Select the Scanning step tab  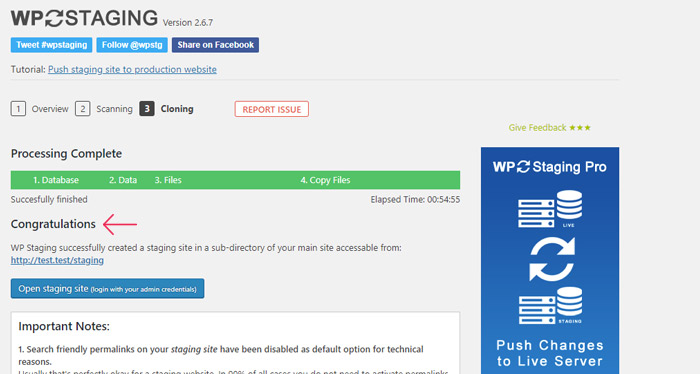[x=114, y=109]
